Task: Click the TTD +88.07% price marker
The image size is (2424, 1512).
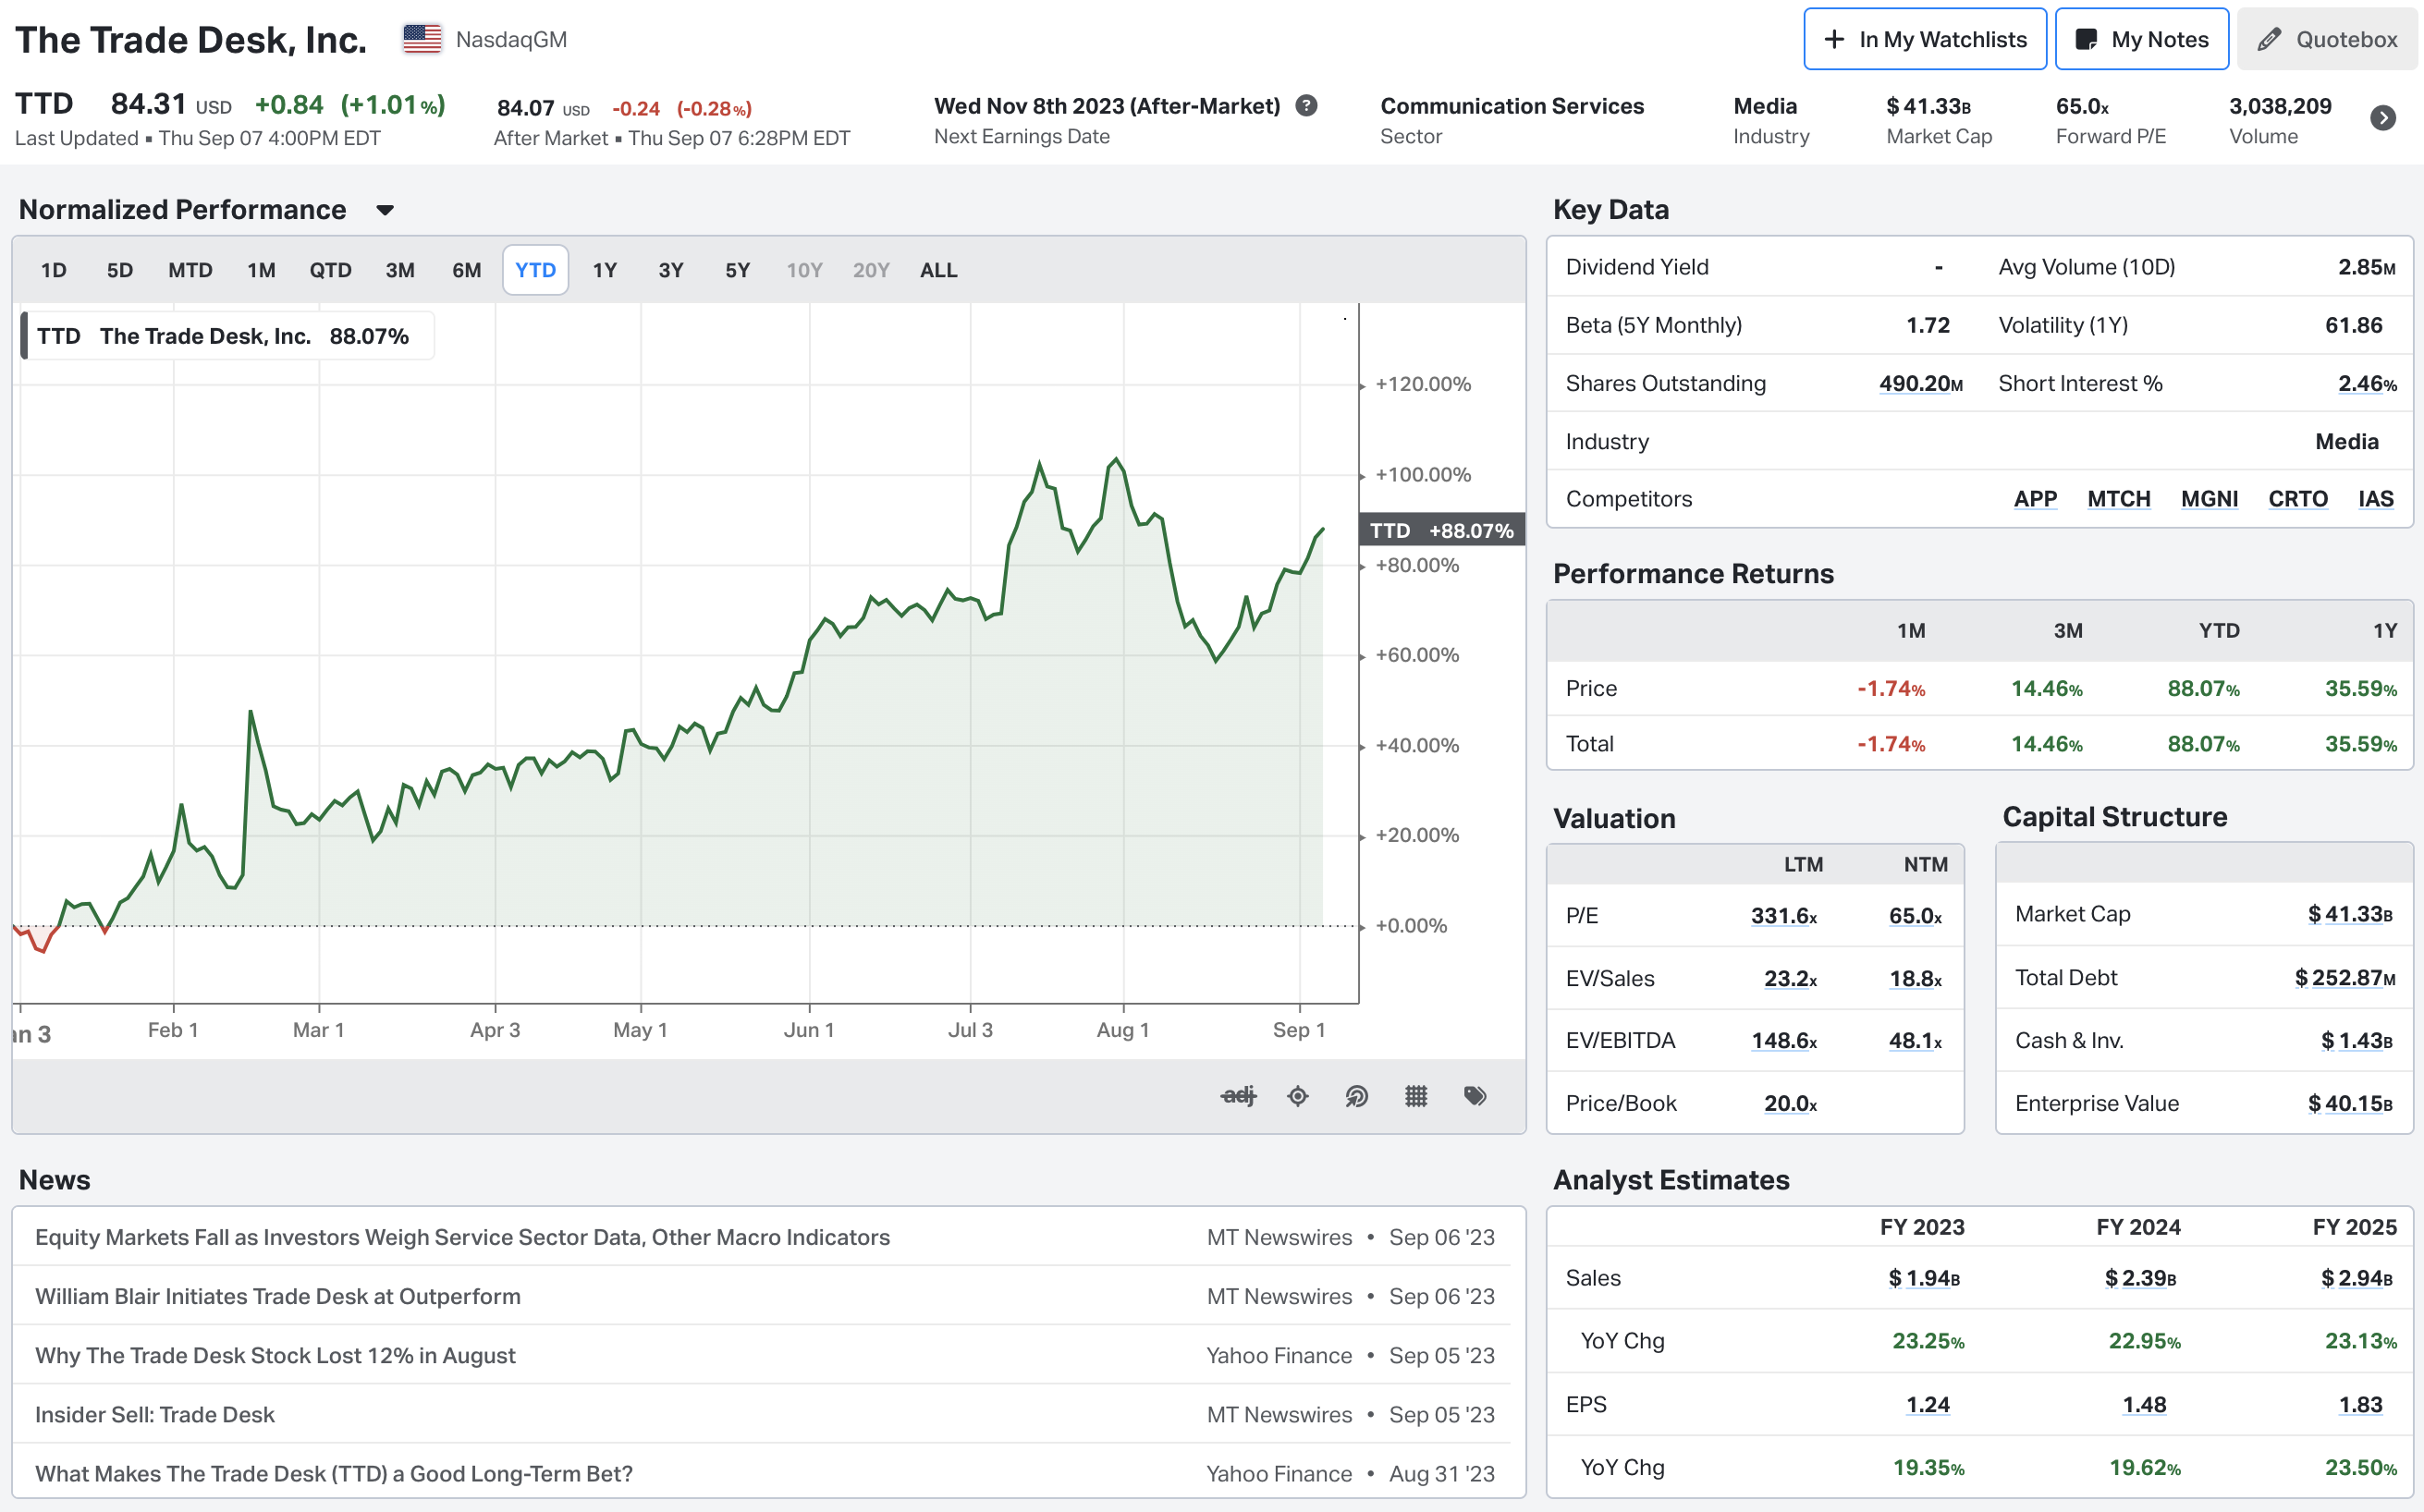Action: [1441, 530]
